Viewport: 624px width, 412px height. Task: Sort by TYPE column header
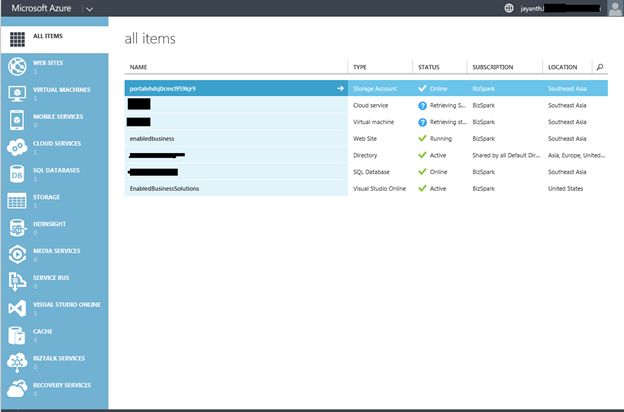pos(360,67)
